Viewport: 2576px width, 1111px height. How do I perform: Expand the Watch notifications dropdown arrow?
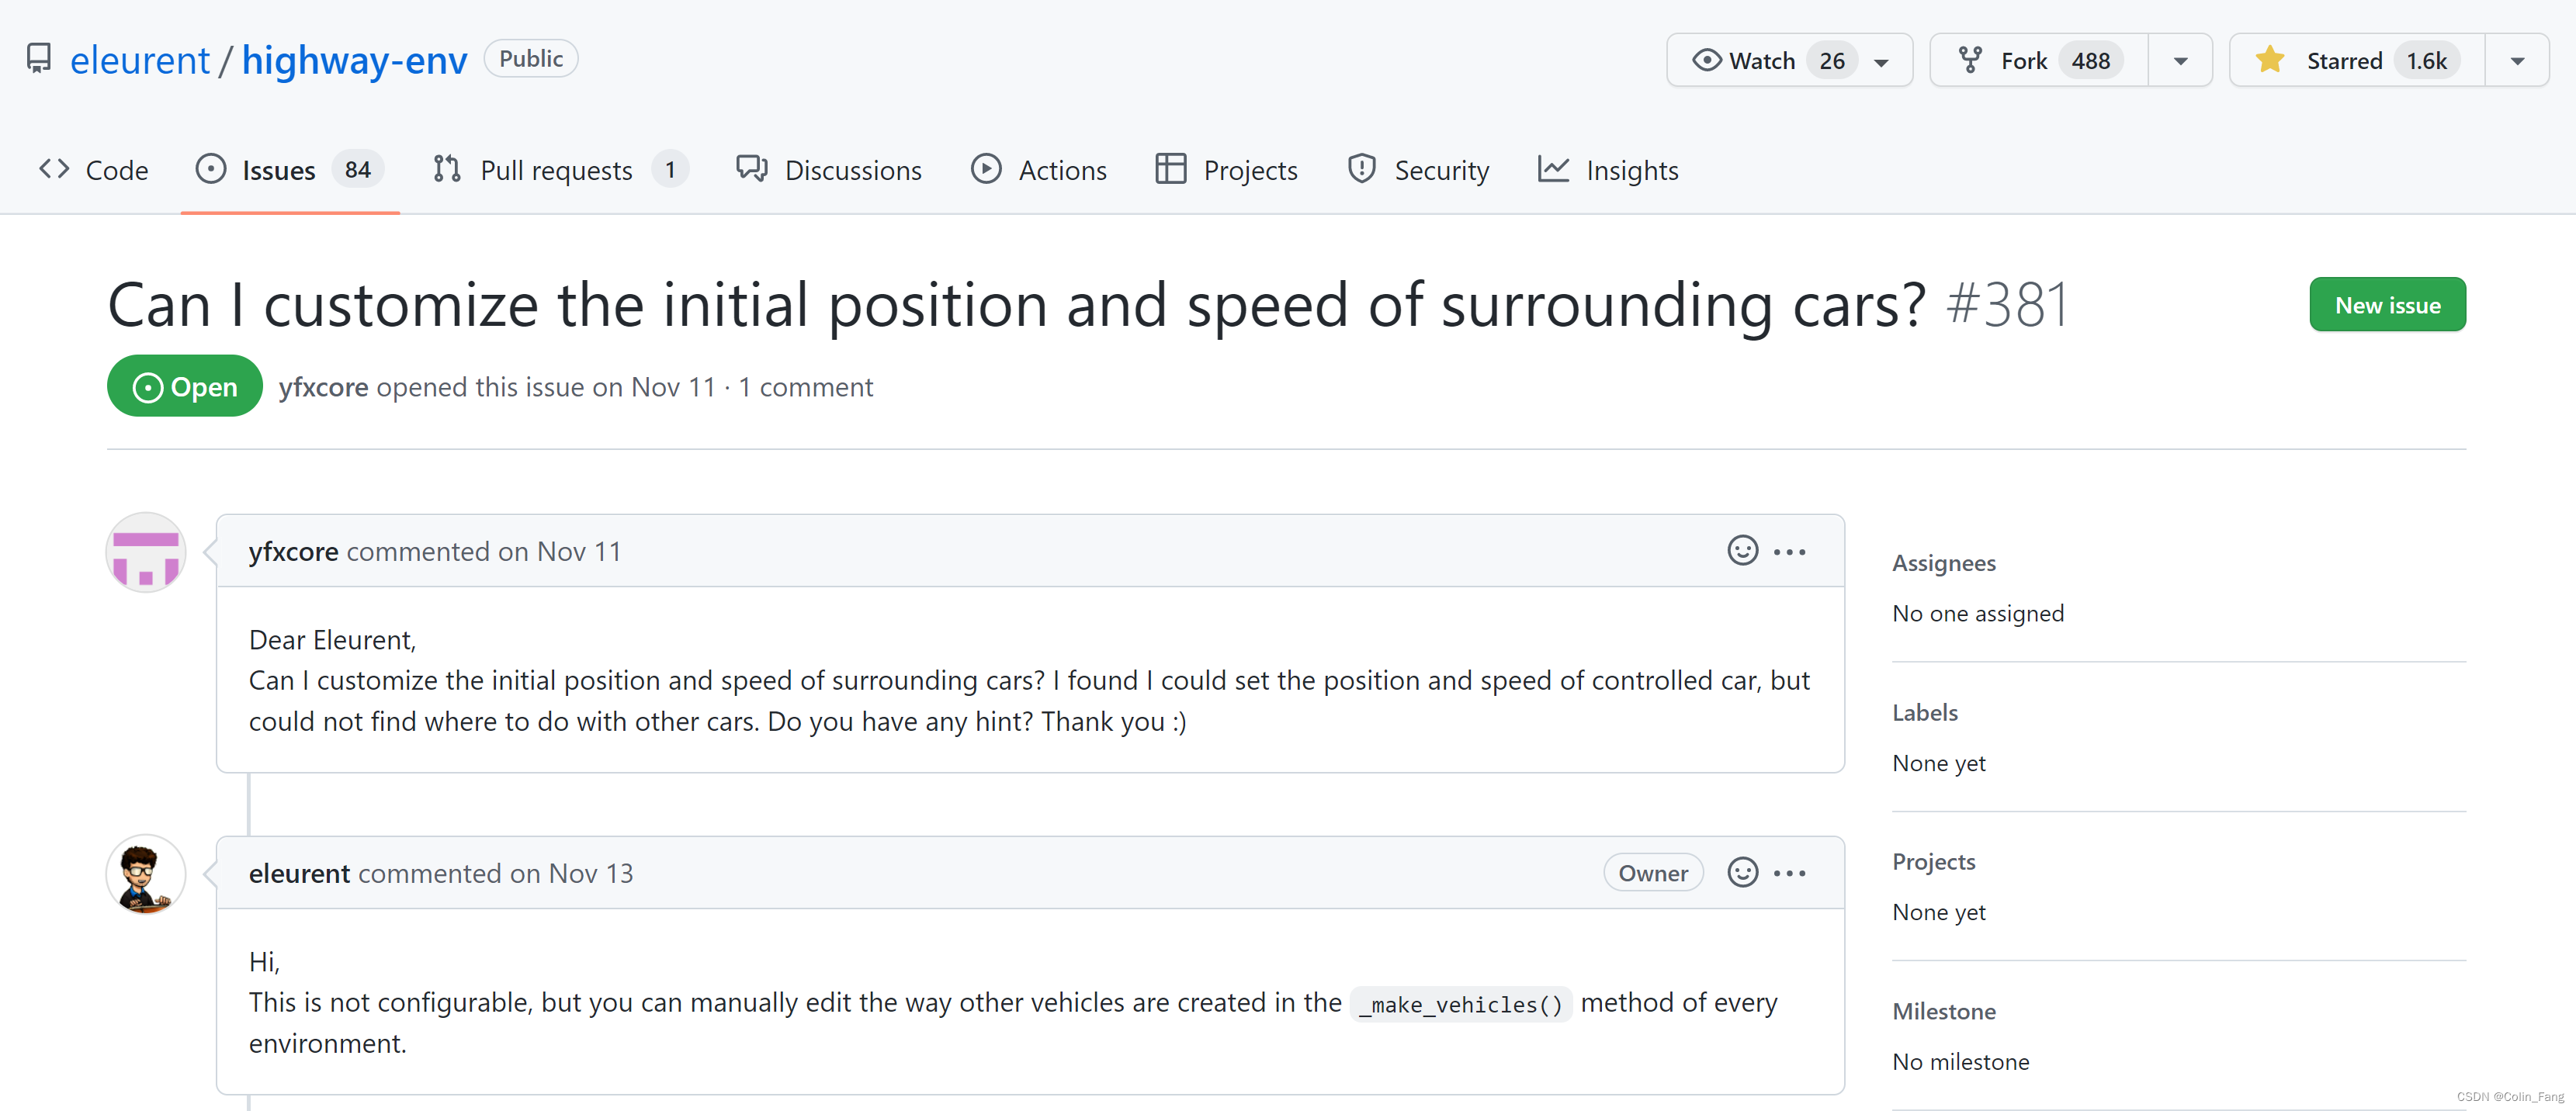tap(1881, 62)
